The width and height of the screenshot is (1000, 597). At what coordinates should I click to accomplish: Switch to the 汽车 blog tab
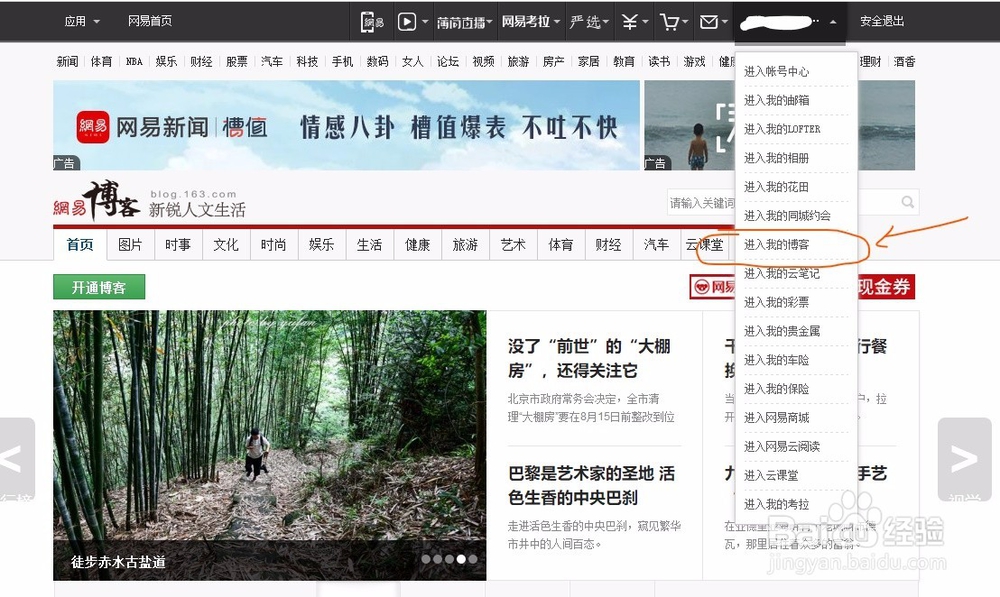pyautogui.click(x=656, y=245)
